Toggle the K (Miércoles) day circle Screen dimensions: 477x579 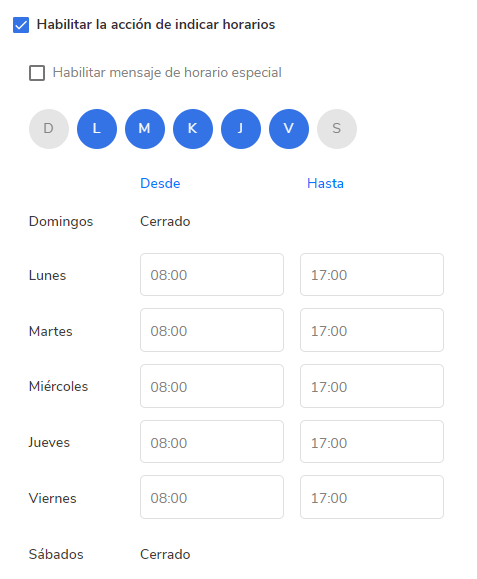(x=193, y=129)
